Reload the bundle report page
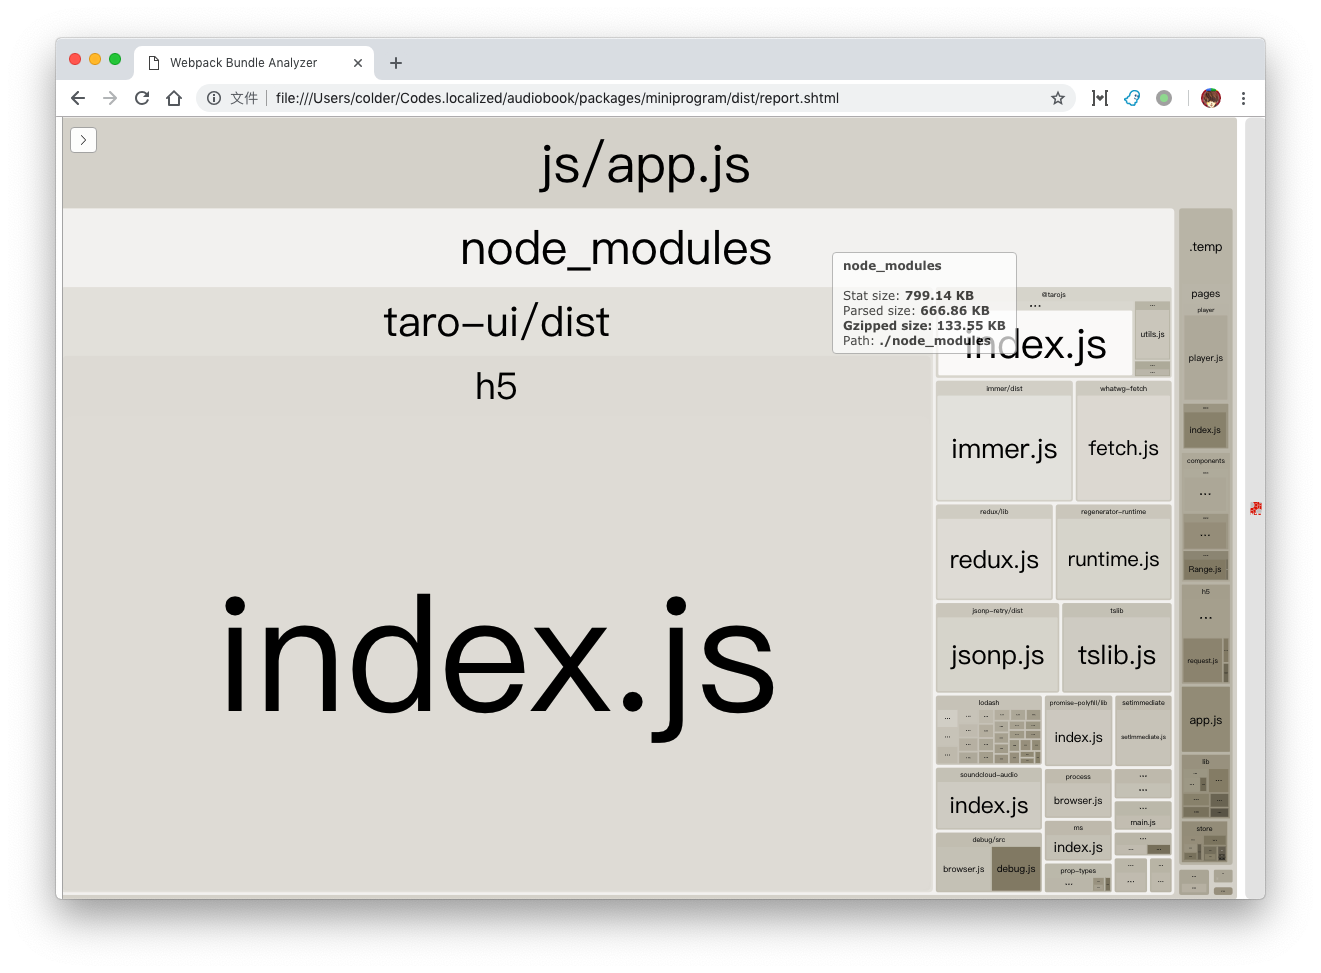This screenshot has height=973, width=1321. (x=142, y=98)
